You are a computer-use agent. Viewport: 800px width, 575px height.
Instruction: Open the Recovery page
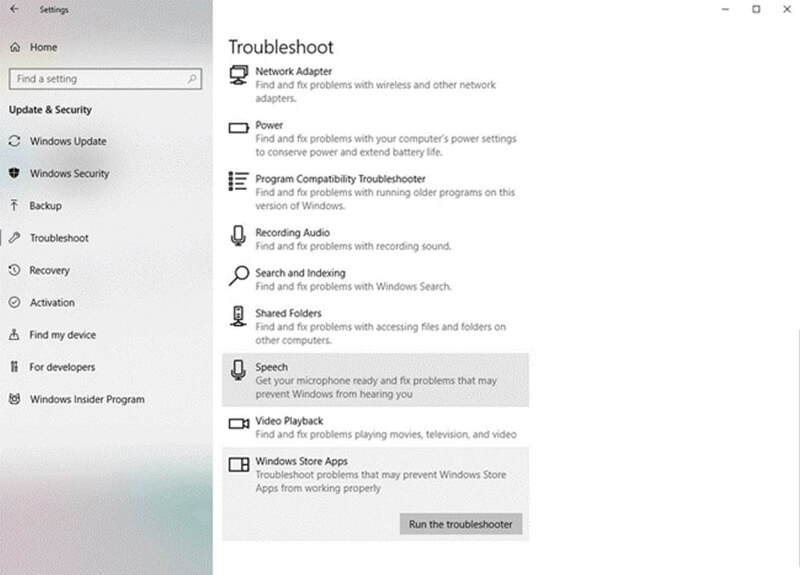tap(49, 270)
